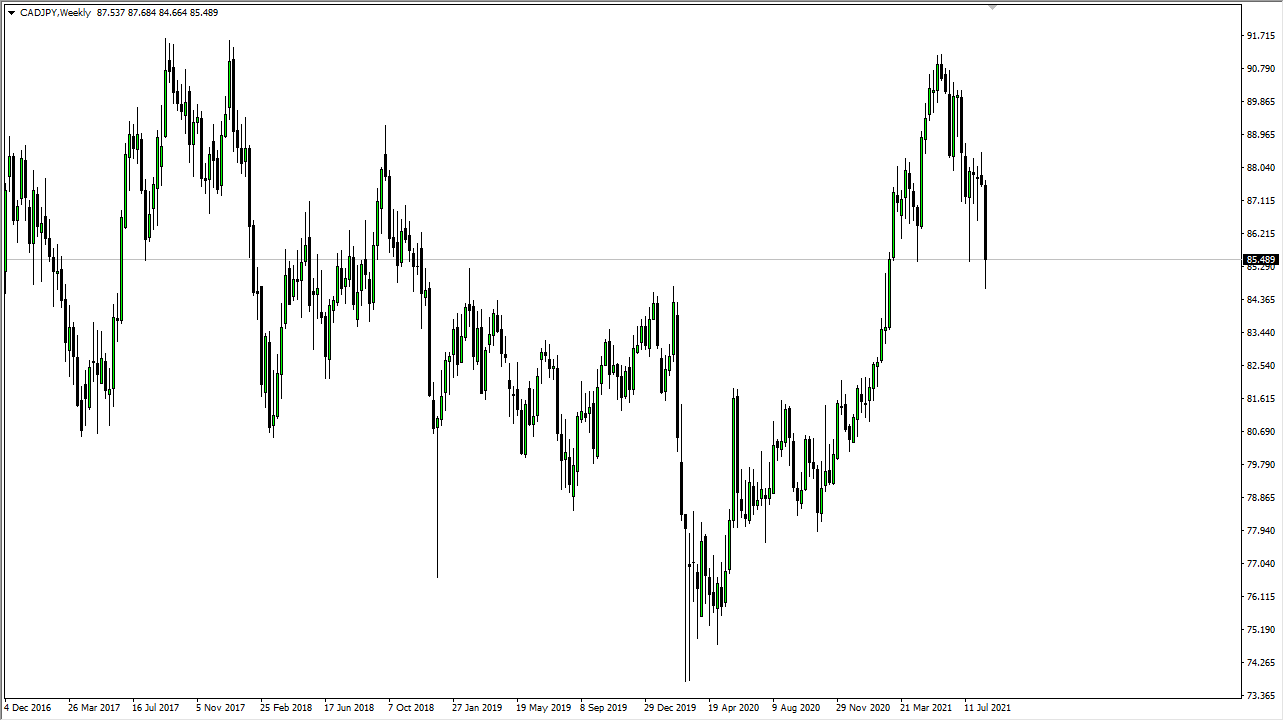The image size is (1284, 721).
Task: Collapse the CADJPY,Weekly data window expander
Action: click(x=12, y=12)
